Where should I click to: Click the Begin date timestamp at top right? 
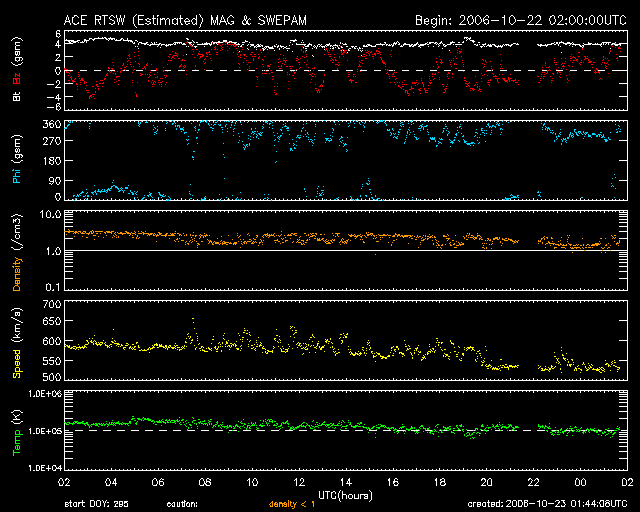point(520,20)
